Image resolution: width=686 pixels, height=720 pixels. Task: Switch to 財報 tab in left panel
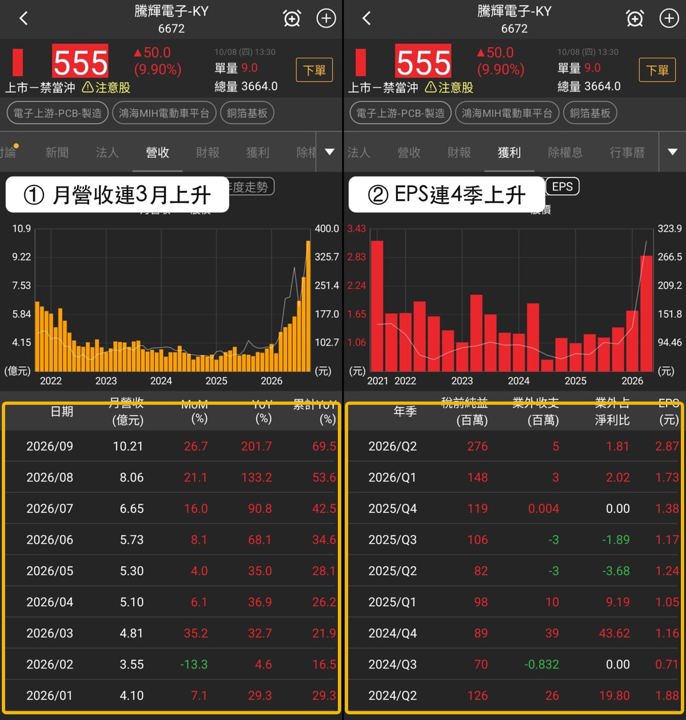click(x=208, y=152)
